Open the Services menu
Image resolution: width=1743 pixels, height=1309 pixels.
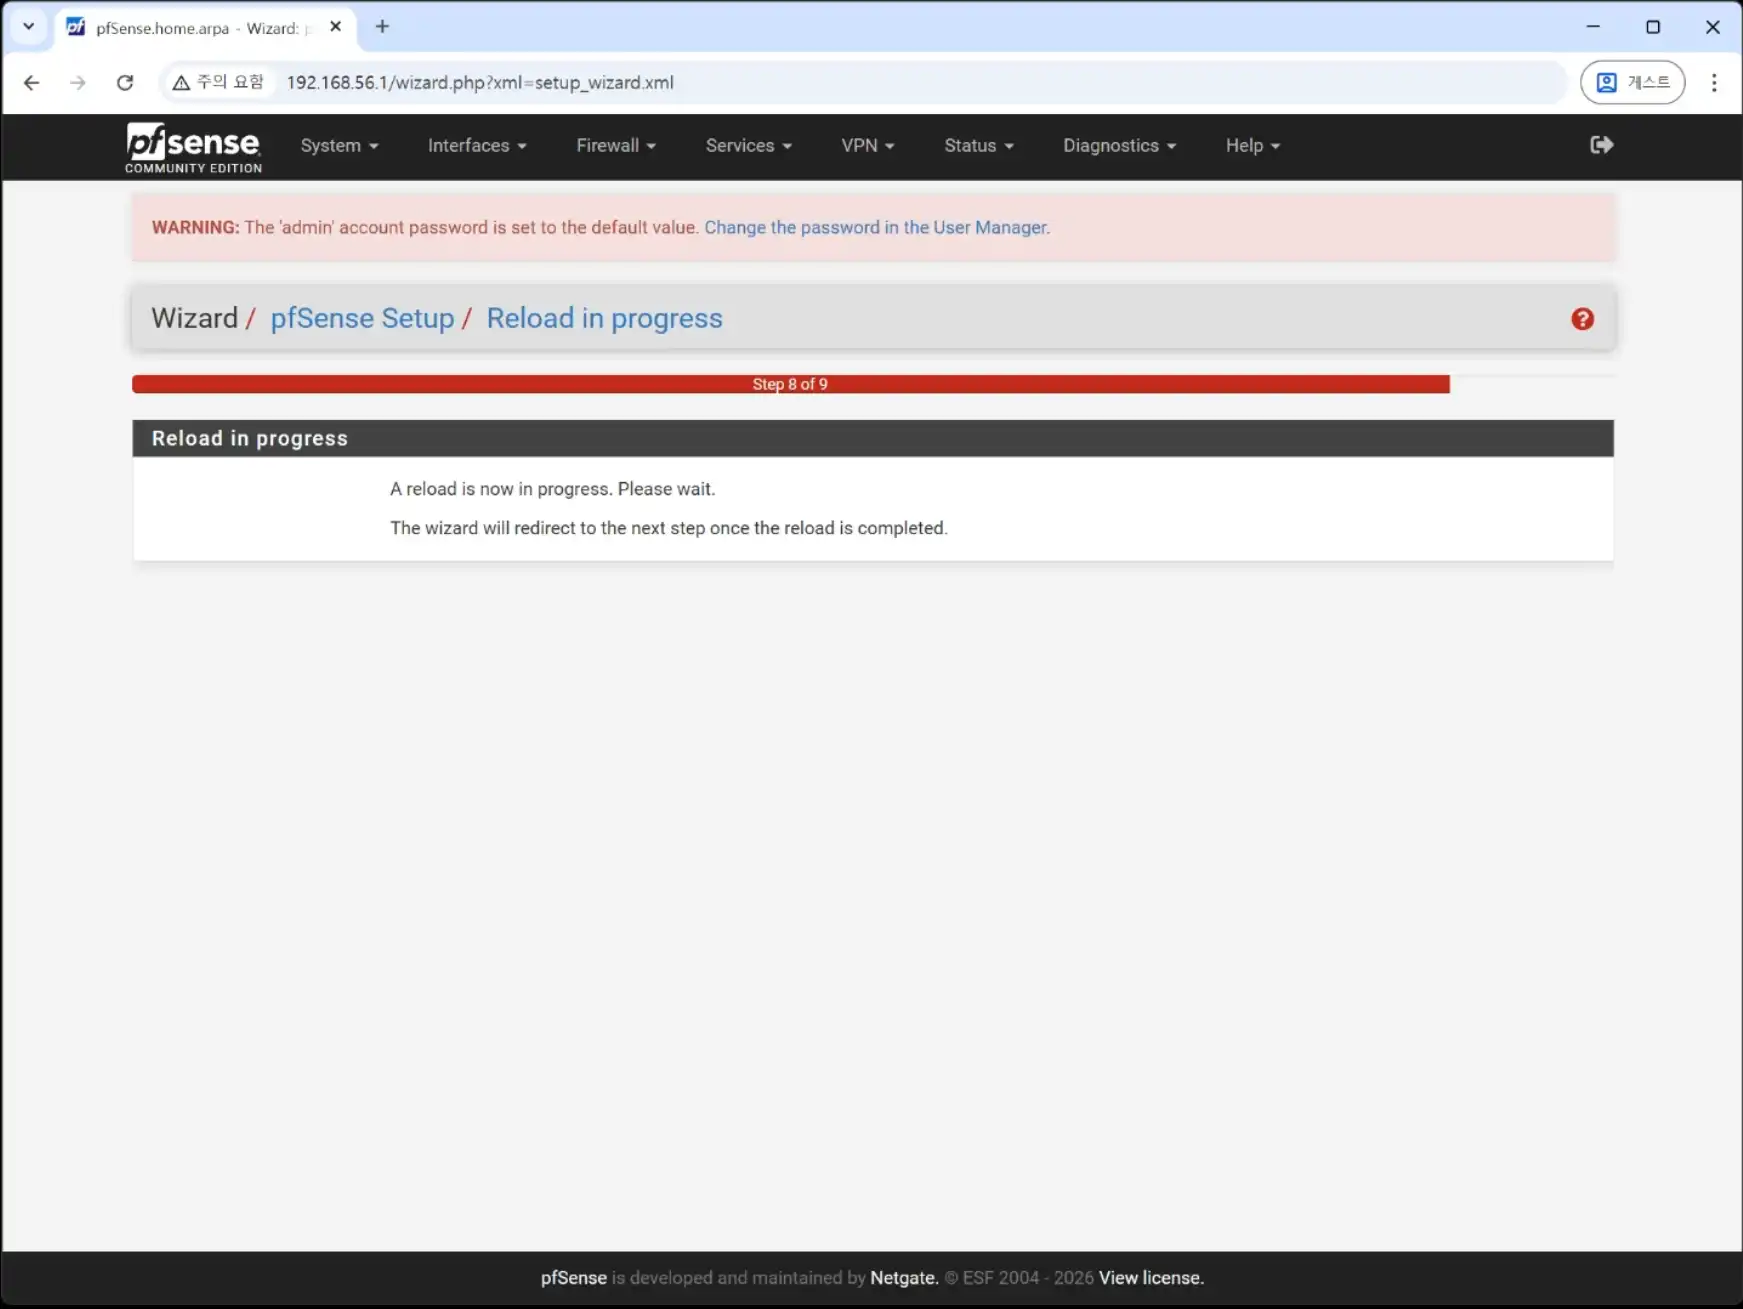click(748, 146)
